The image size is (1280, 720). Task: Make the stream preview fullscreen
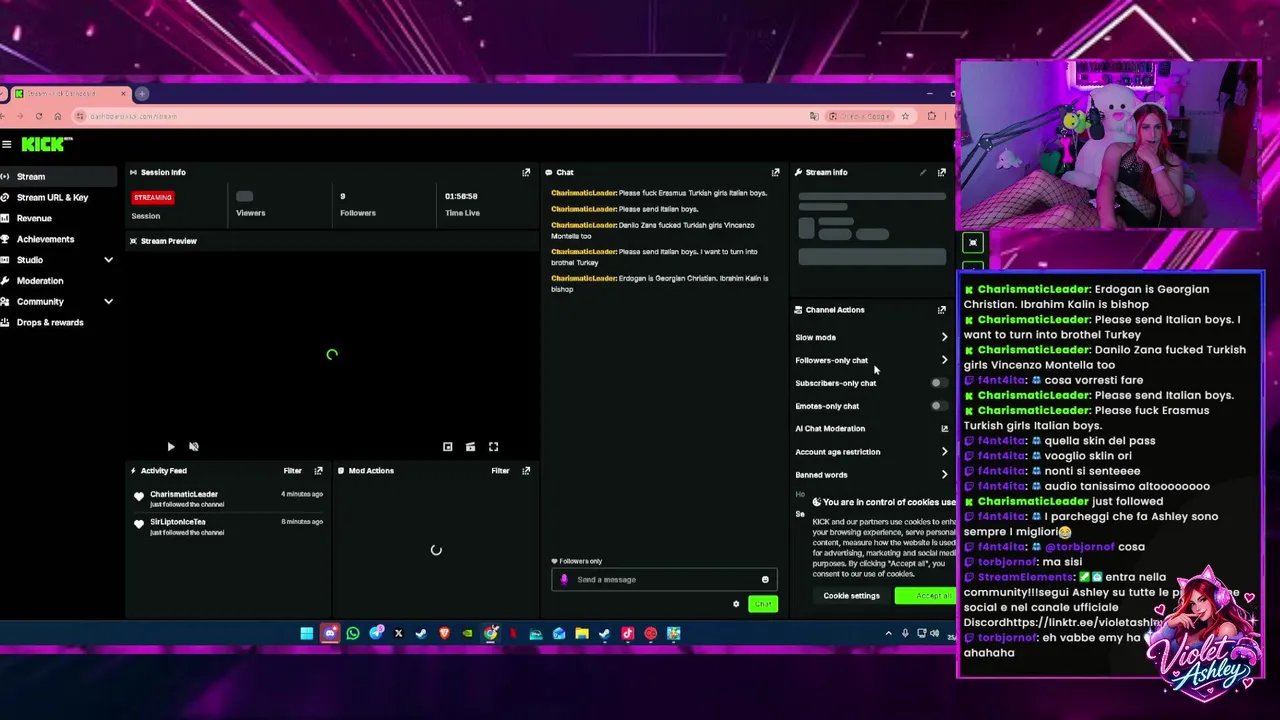click(493, 447)
